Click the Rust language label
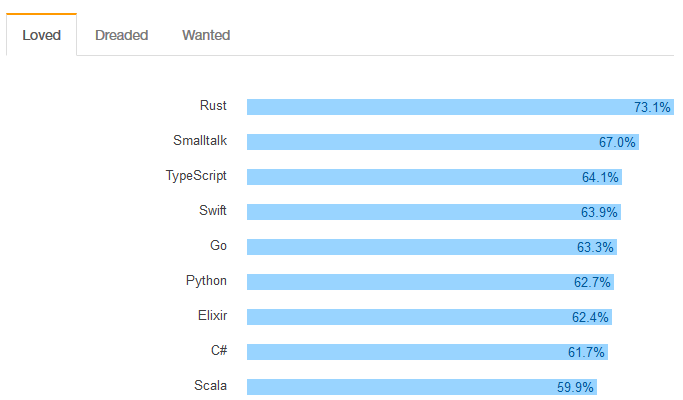683x400 pixels. [x=213, y=105]
